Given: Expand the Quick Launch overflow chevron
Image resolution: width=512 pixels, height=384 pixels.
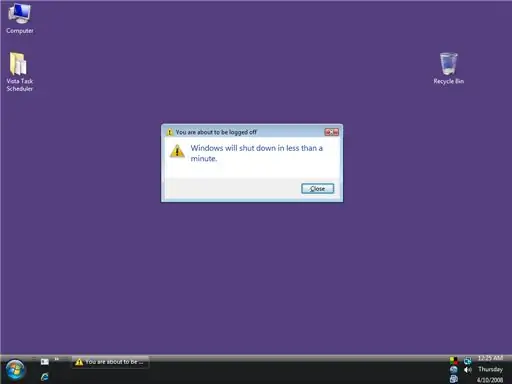Looking at the screenshot, I should click(x=57, y=359).
